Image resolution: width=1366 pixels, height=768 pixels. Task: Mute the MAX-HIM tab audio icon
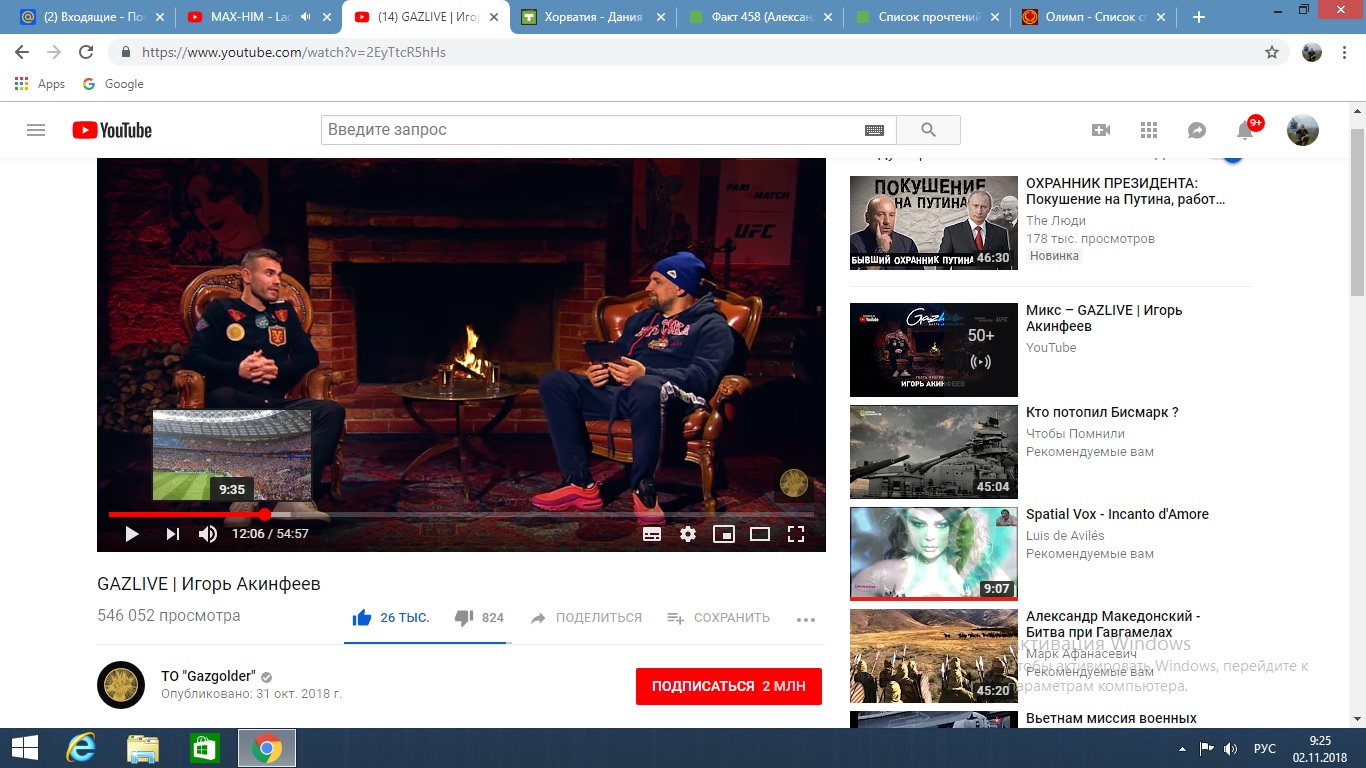point(305,17)
